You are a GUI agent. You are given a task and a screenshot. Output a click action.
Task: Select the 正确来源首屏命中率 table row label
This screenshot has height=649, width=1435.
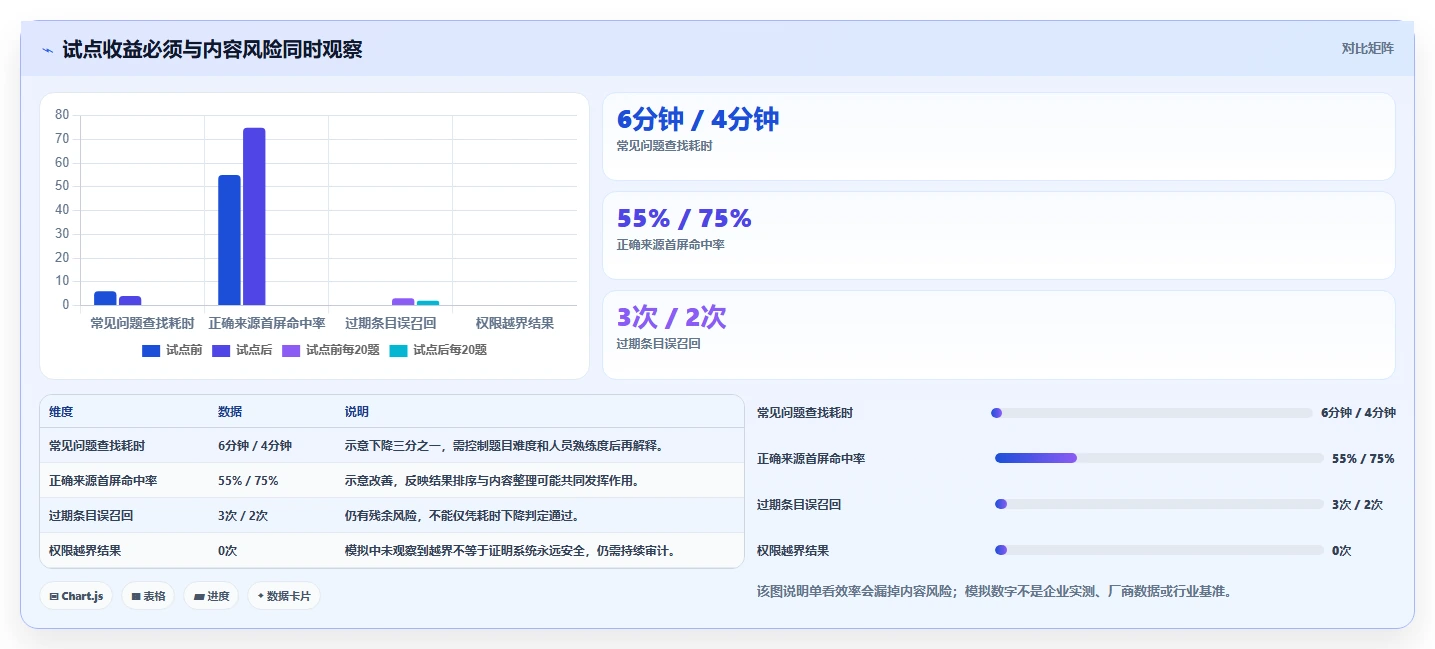coord(103,481)
